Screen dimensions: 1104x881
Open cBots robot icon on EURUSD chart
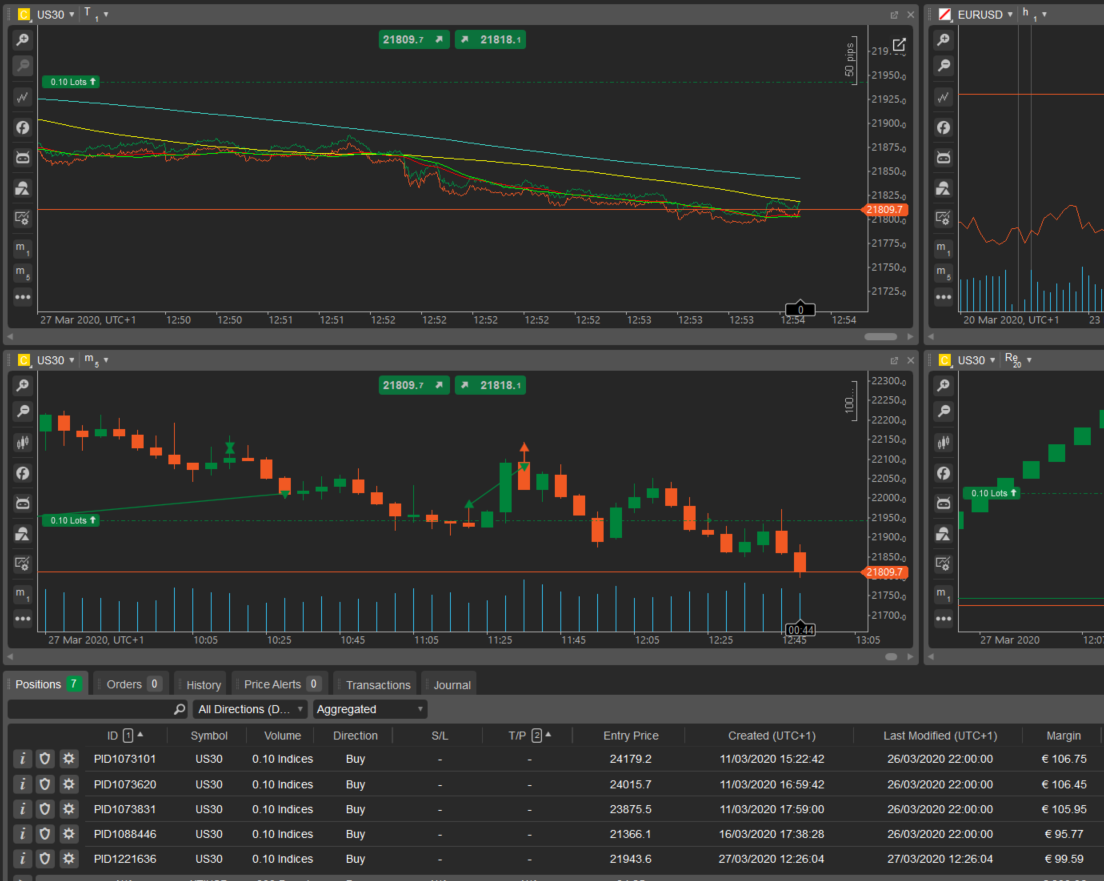coord(943,158)
